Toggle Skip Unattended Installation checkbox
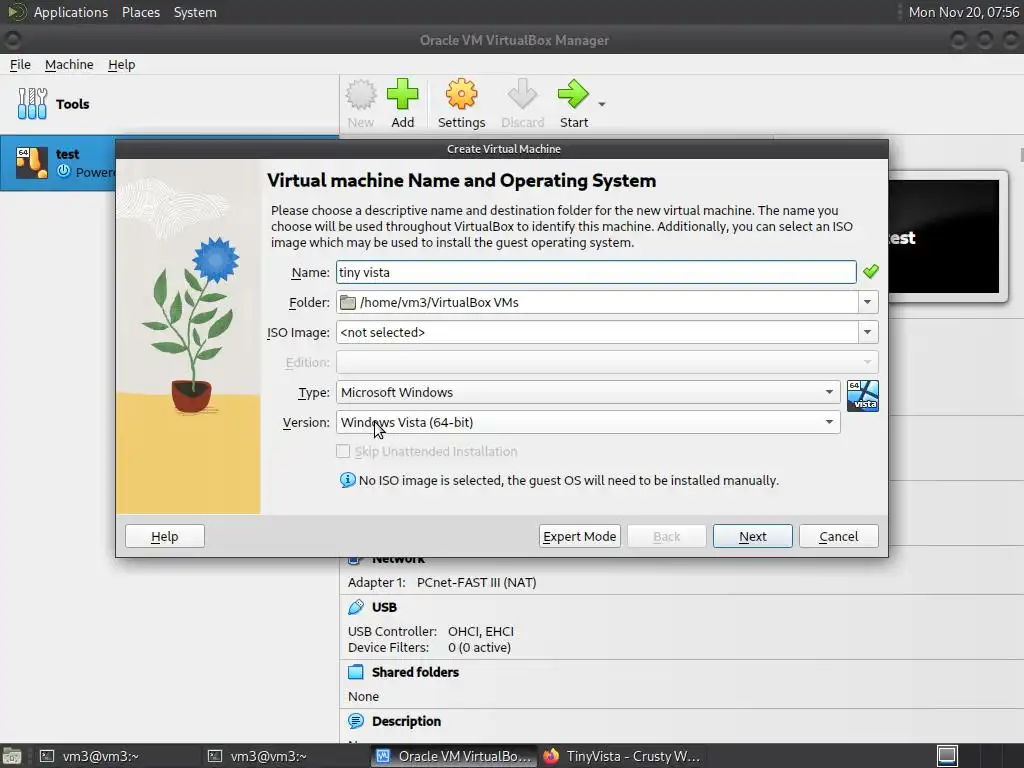This screenshot has height=768, width=1024. click(343, 451)
